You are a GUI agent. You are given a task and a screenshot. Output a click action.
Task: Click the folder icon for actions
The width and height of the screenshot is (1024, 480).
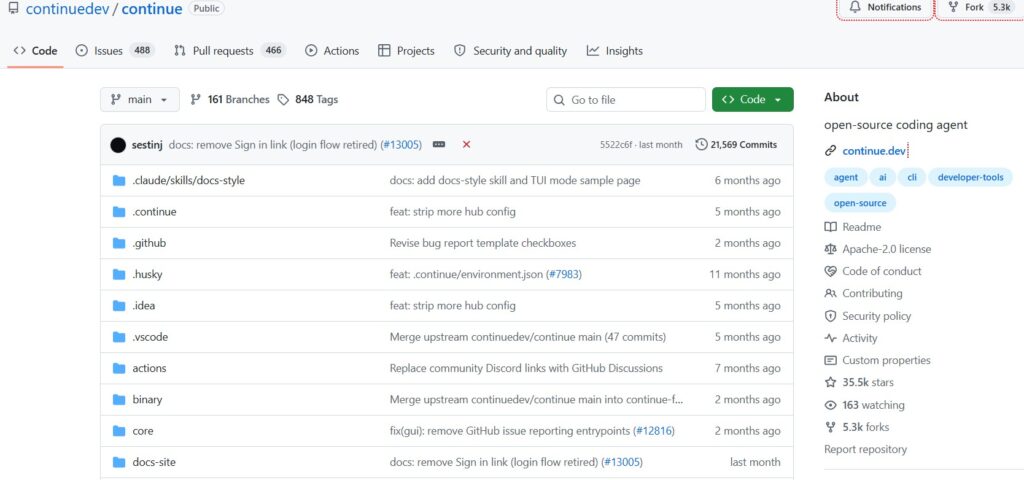pos(119,368)
